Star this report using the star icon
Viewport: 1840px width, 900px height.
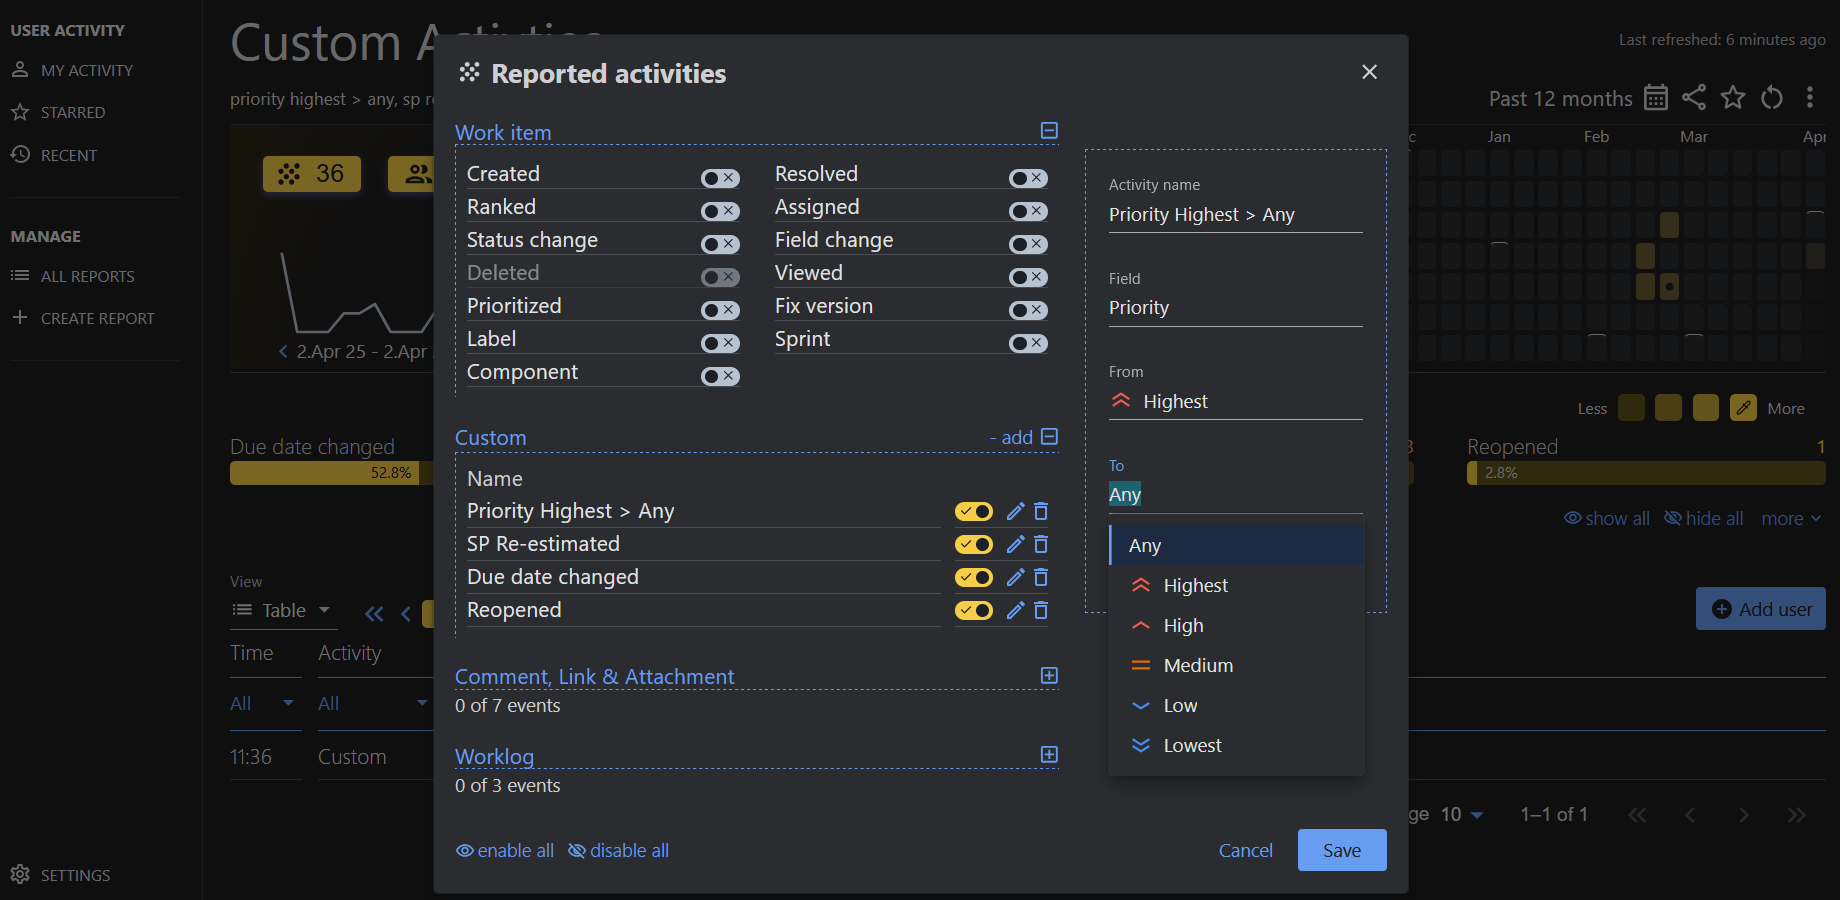(1733, 98)
